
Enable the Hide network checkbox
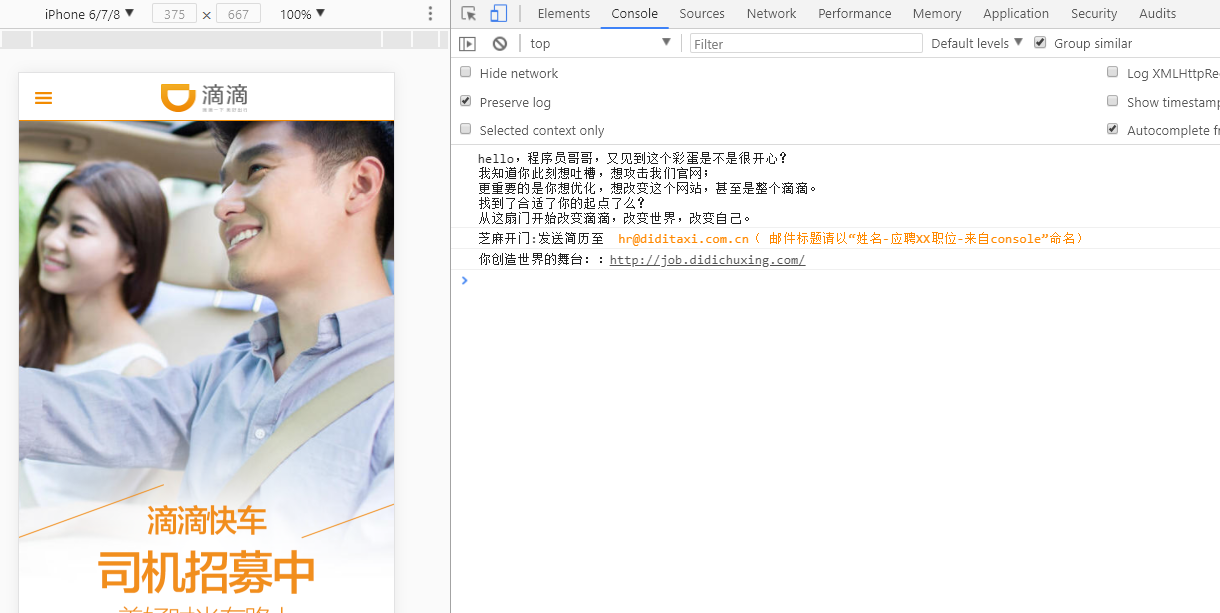(x=465, y=71)
